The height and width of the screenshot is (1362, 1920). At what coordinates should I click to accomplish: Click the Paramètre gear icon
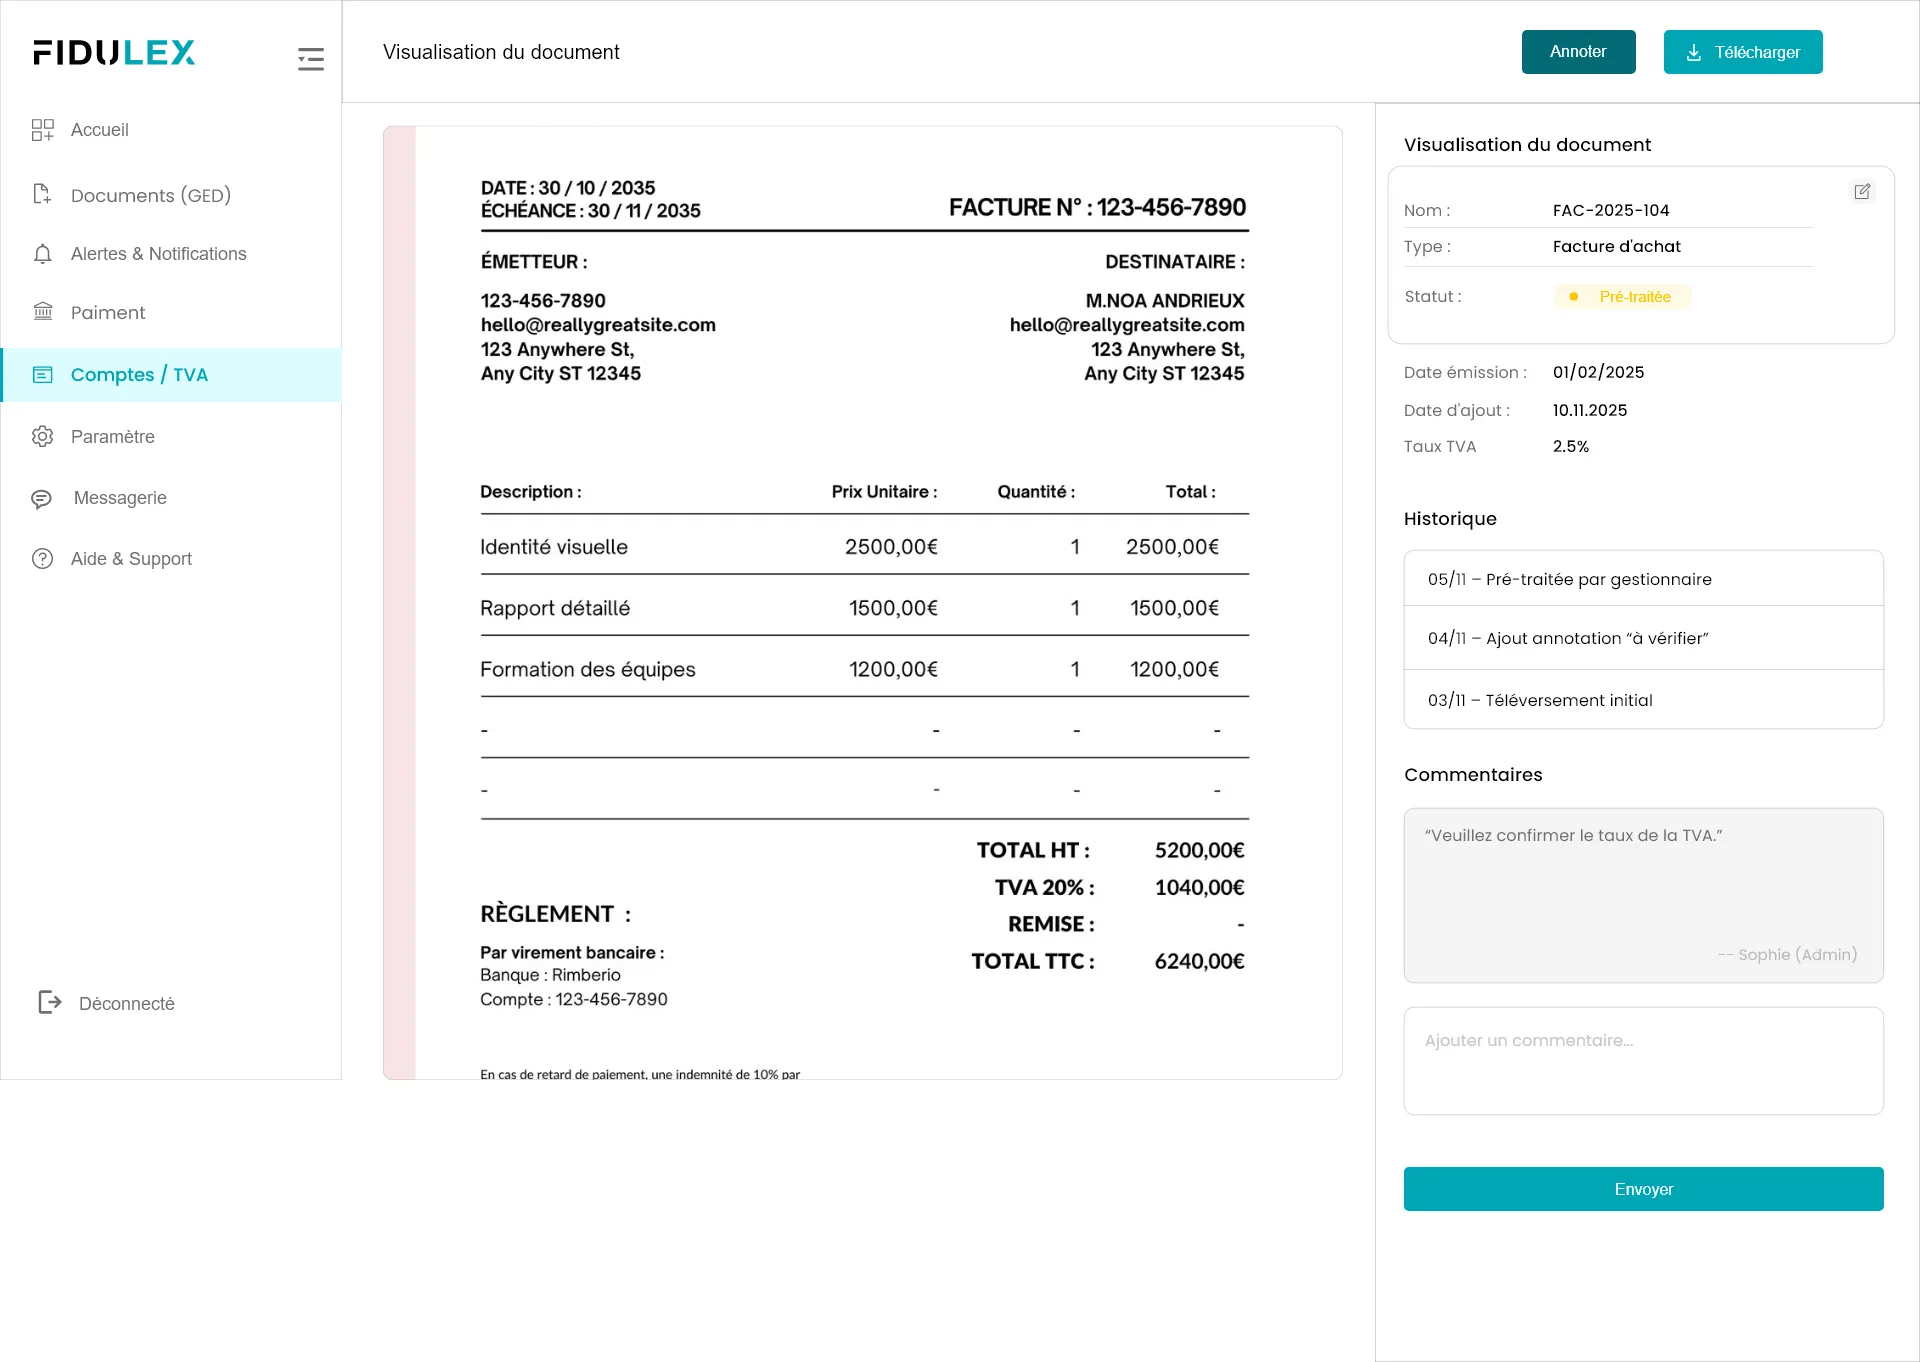coord(42,436)
